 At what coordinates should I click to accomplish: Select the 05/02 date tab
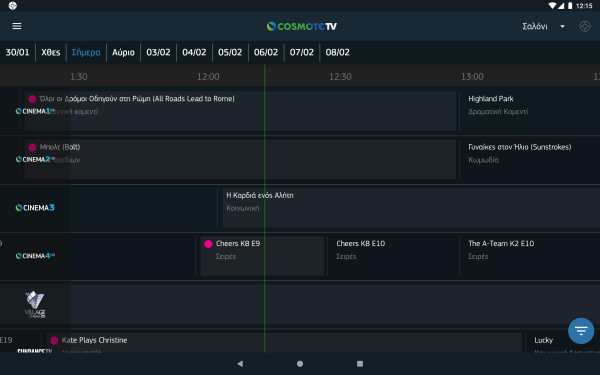point(230,52)
